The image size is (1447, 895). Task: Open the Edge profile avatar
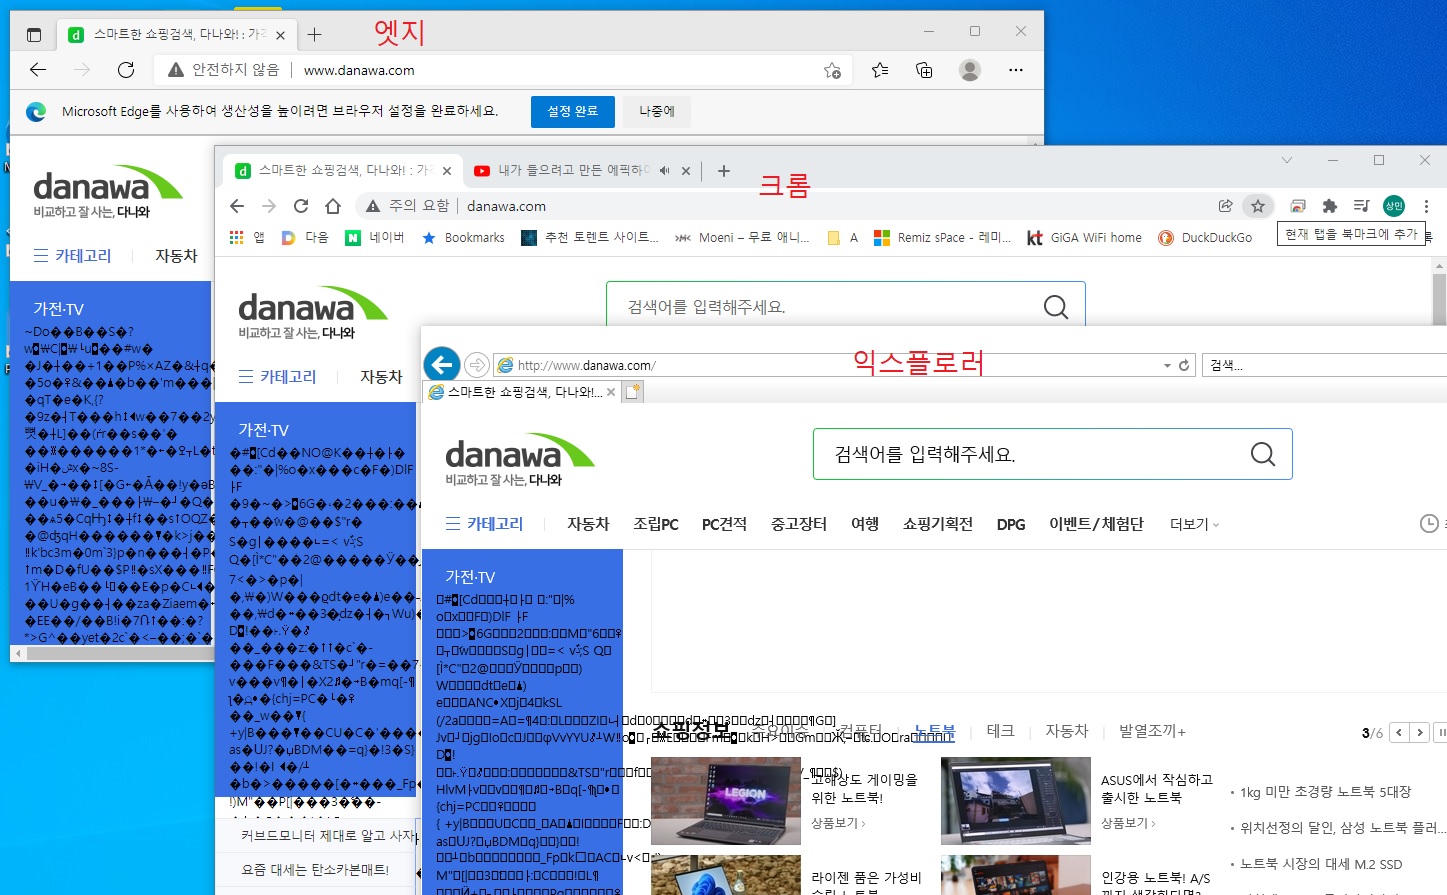969,70
